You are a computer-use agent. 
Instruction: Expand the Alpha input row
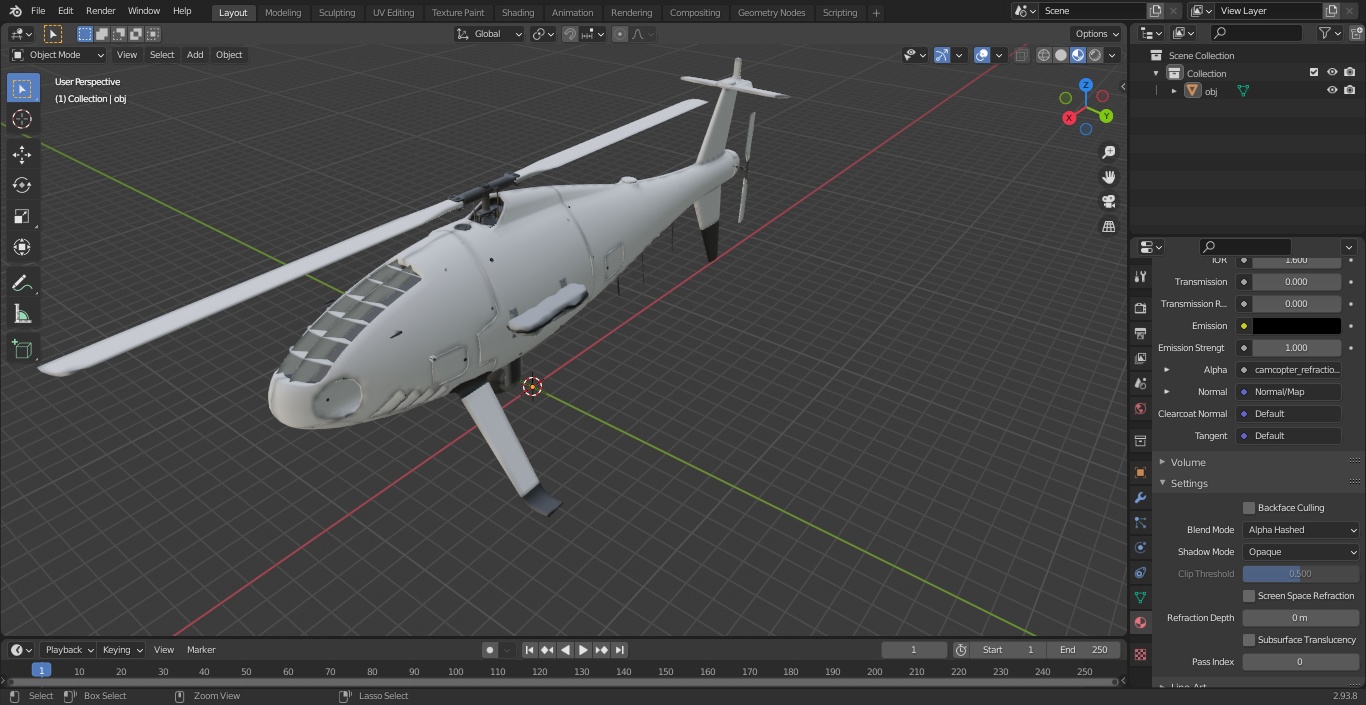click(x=1166, y=370)
